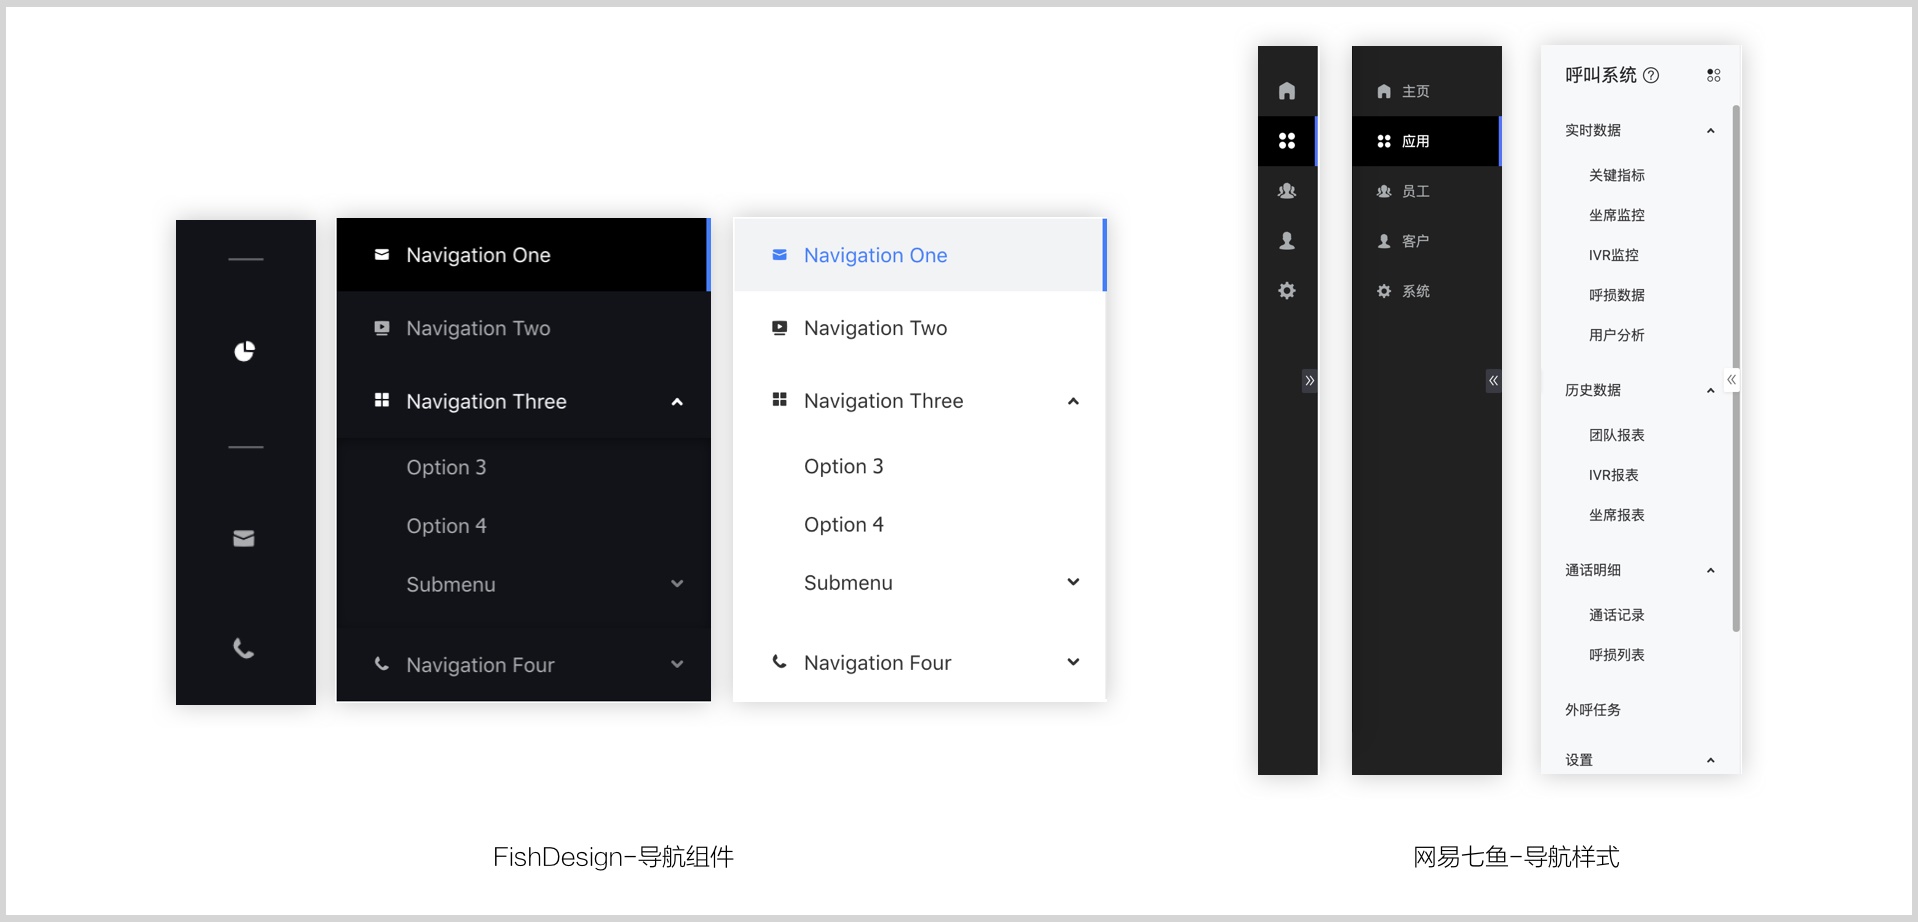Open the 外呼任务 item

coord(1592,710)
